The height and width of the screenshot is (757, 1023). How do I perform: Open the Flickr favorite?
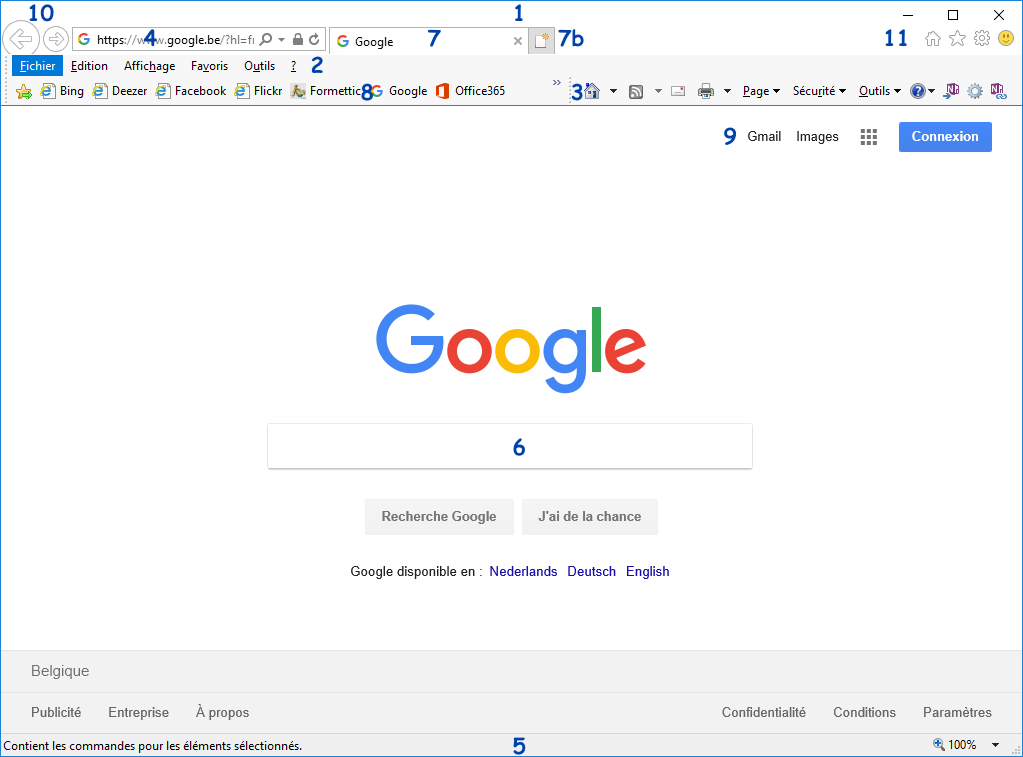(x=259, y=91)
